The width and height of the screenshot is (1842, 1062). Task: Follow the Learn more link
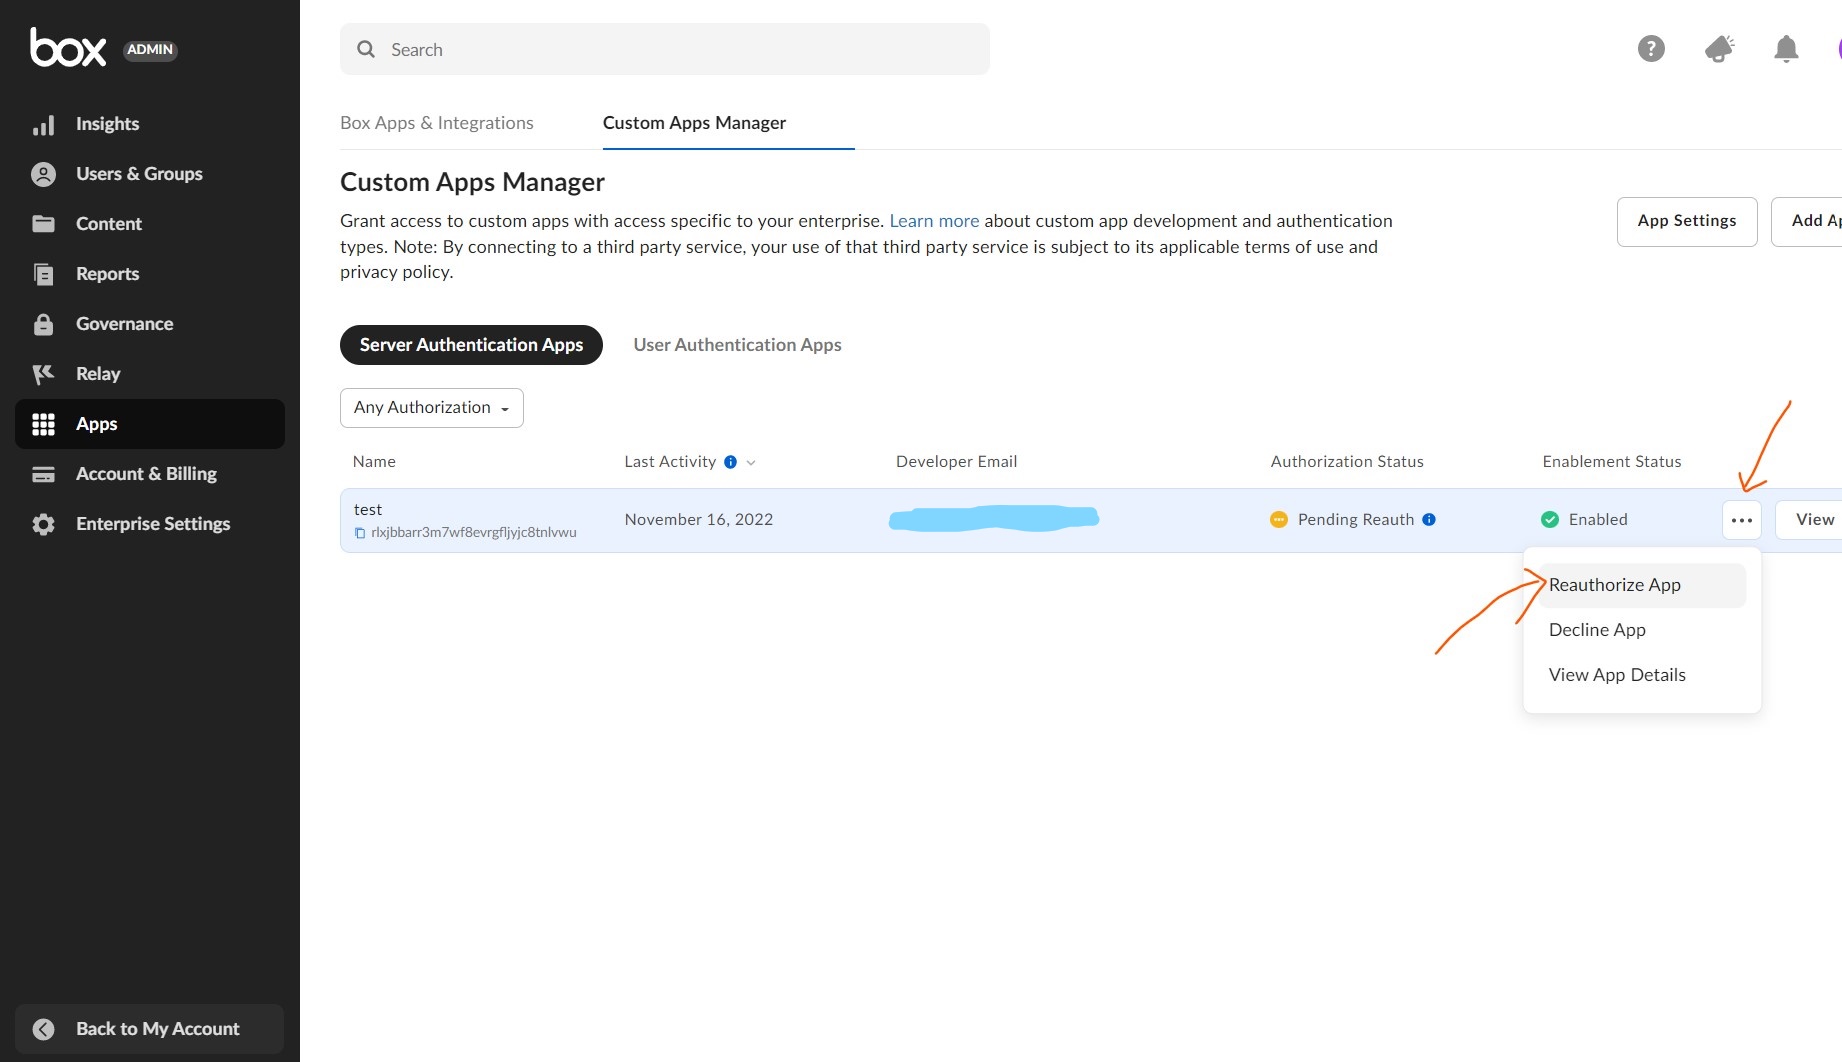[x=934, y=221]
